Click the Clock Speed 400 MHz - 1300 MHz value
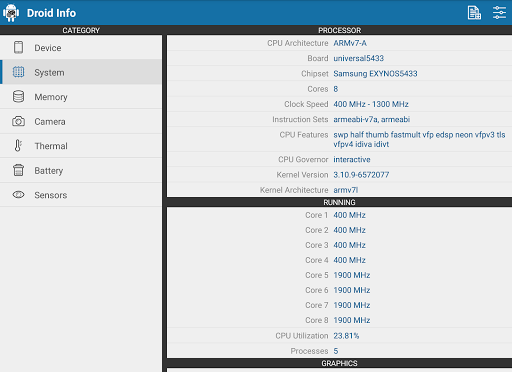This screenshot has width=512, height=372. point(371,104)
